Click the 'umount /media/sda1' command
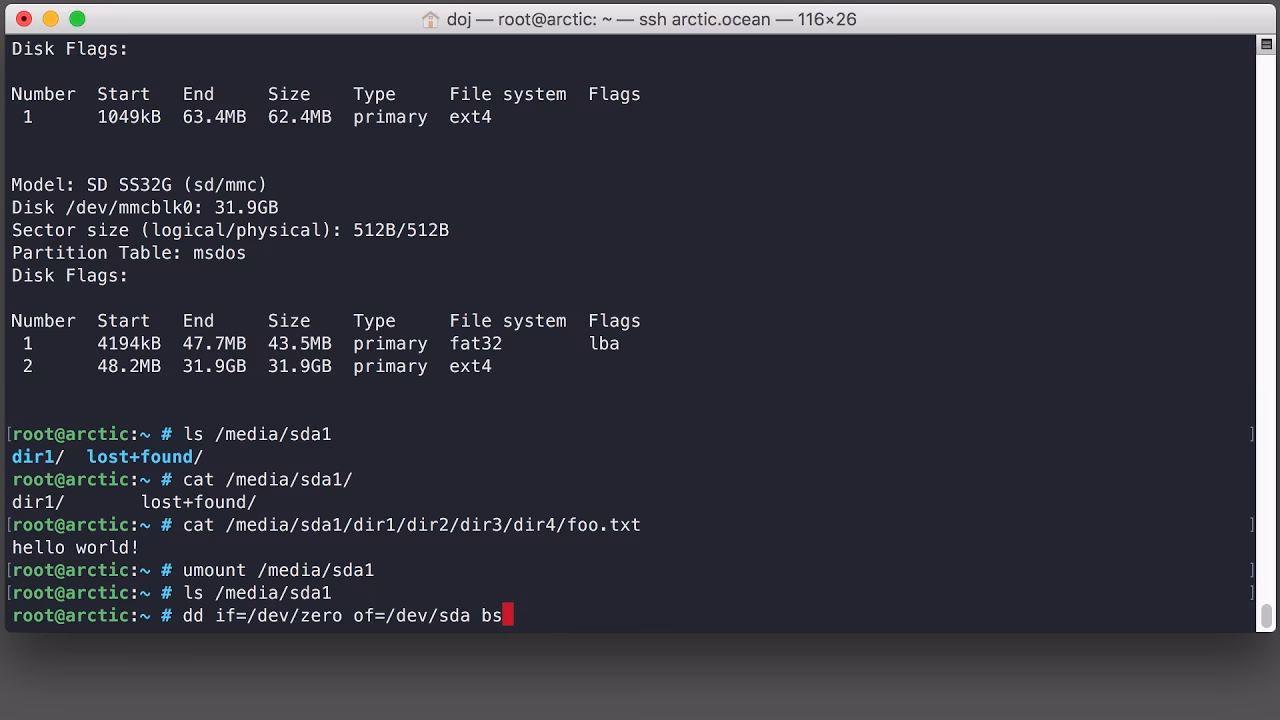 (x=278, y=570)
